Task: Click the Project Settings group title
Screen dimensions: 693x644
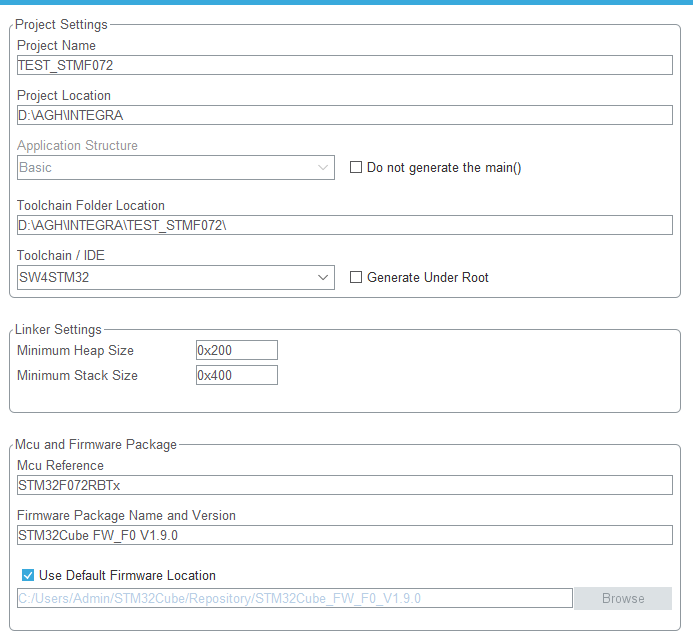Action: point(61,24)
